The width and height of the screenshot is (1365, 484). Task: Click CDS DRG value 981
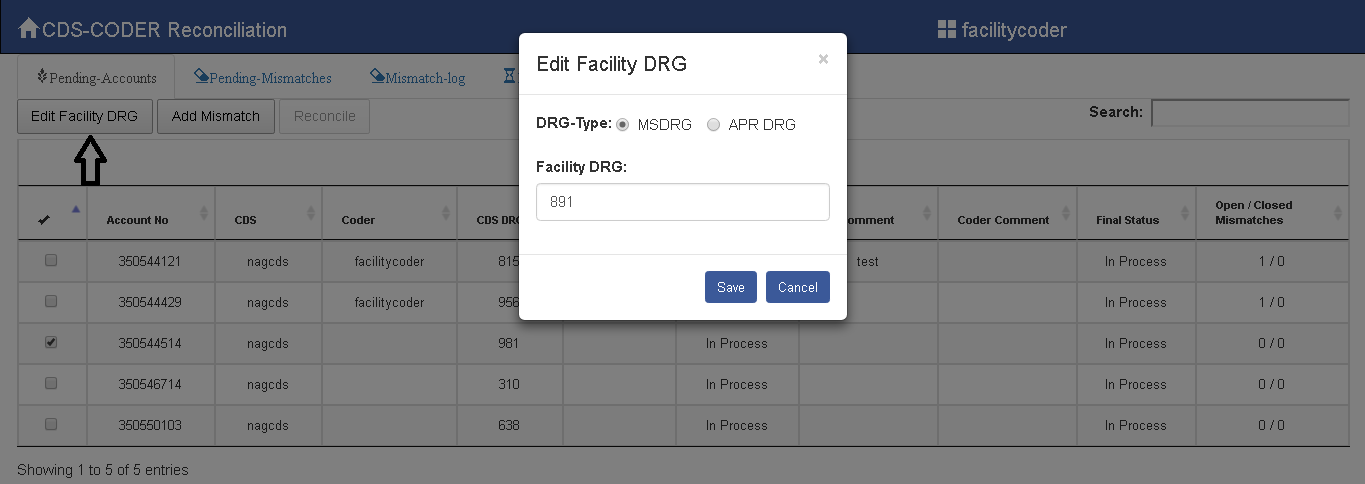509,343
